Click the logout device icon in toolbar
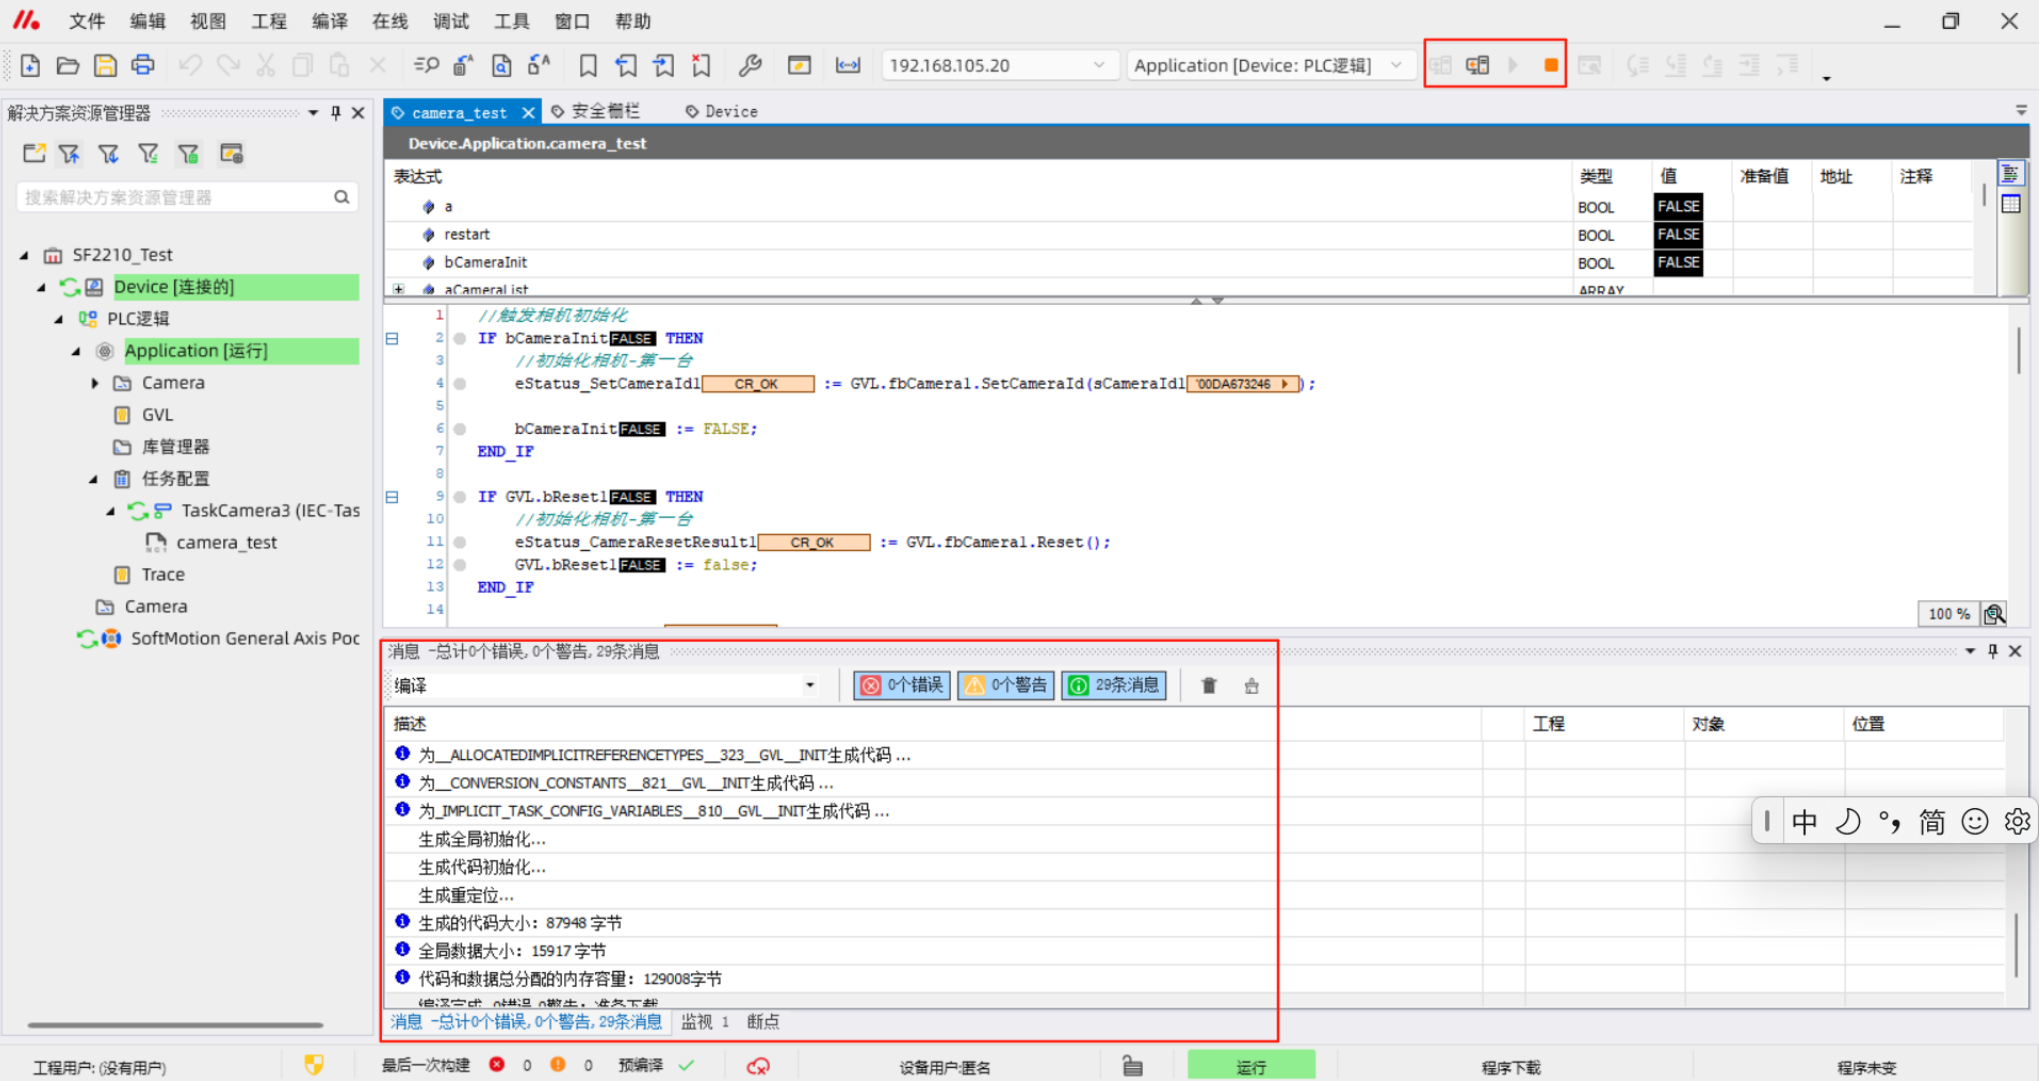 1477,65
